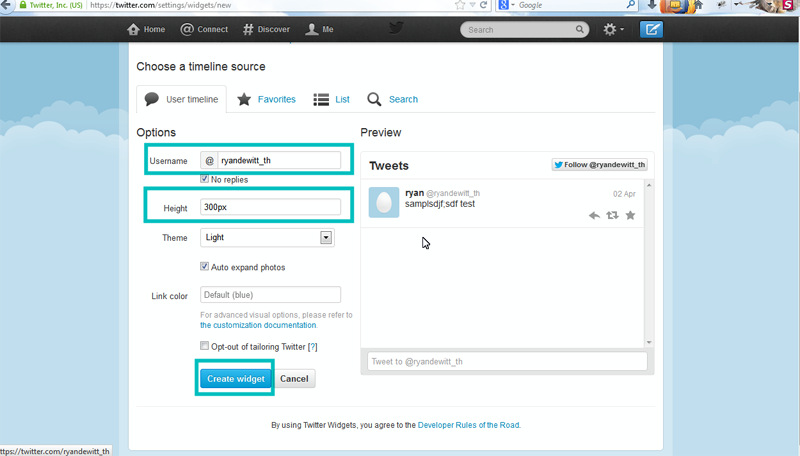This screenshot has width=800, height=456.
Task: Retweet using the retweet icon
Action: pos(612,215)
